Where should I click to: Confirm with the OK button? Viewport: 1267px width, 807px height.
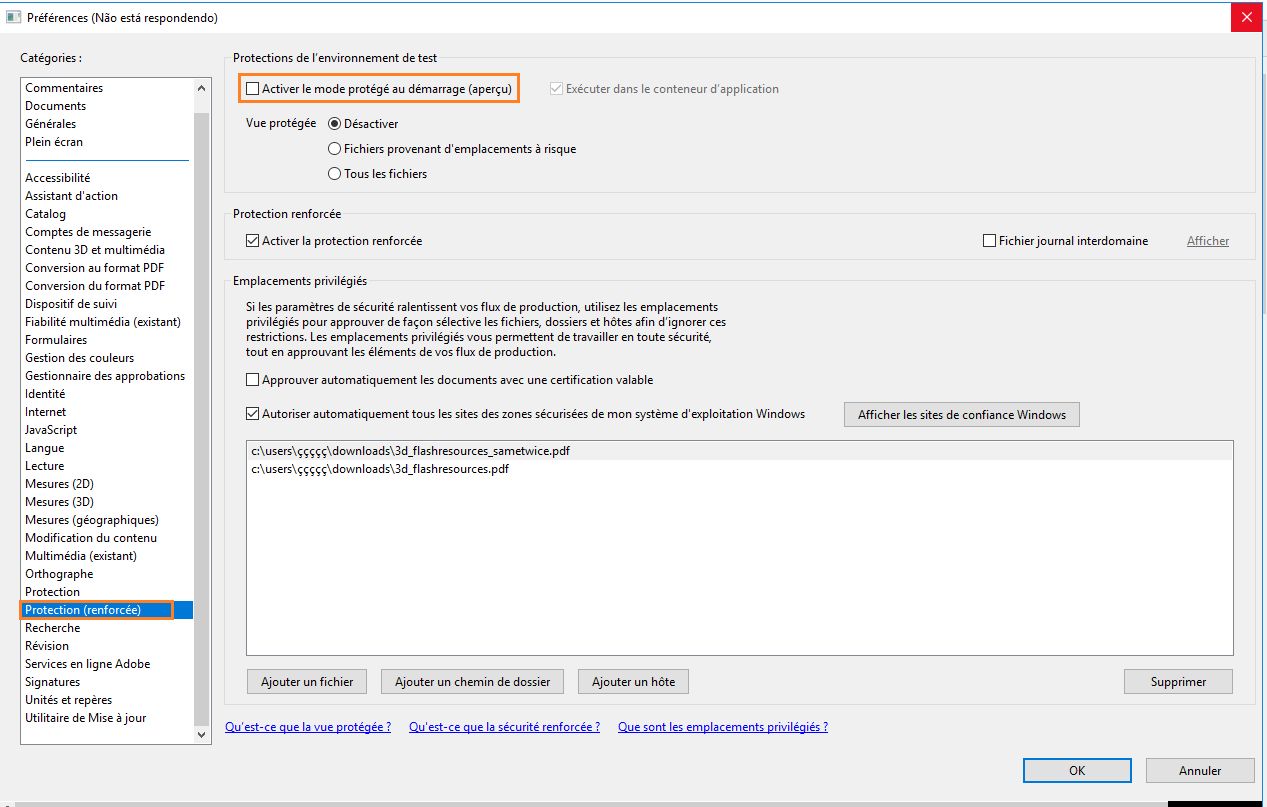tap(1077, 771)
